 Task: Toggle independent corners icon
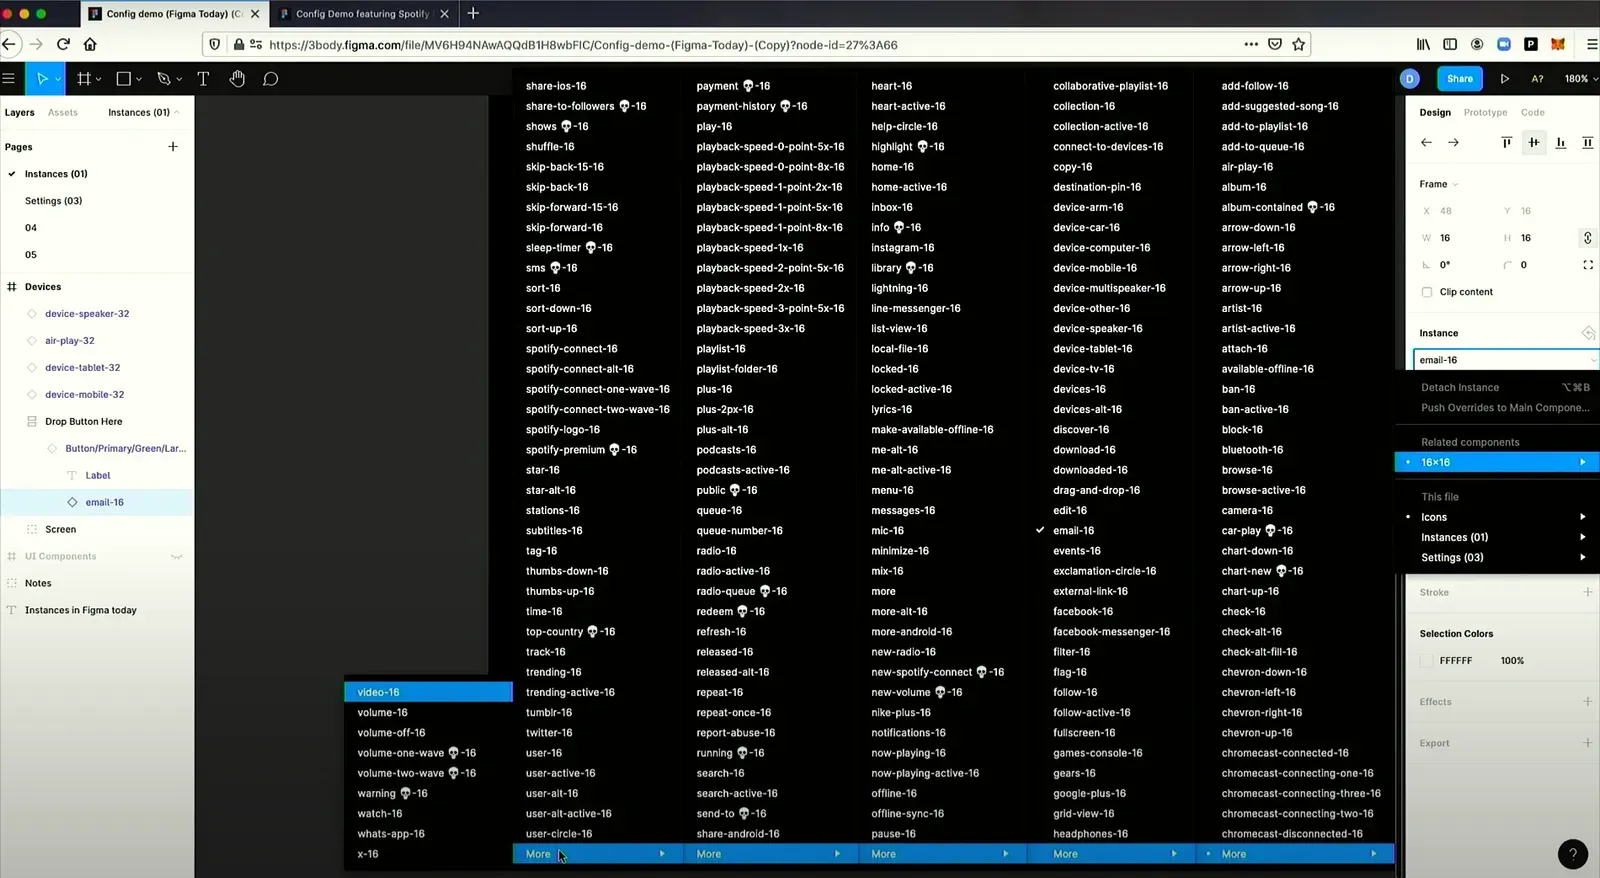pos(1588,265)
